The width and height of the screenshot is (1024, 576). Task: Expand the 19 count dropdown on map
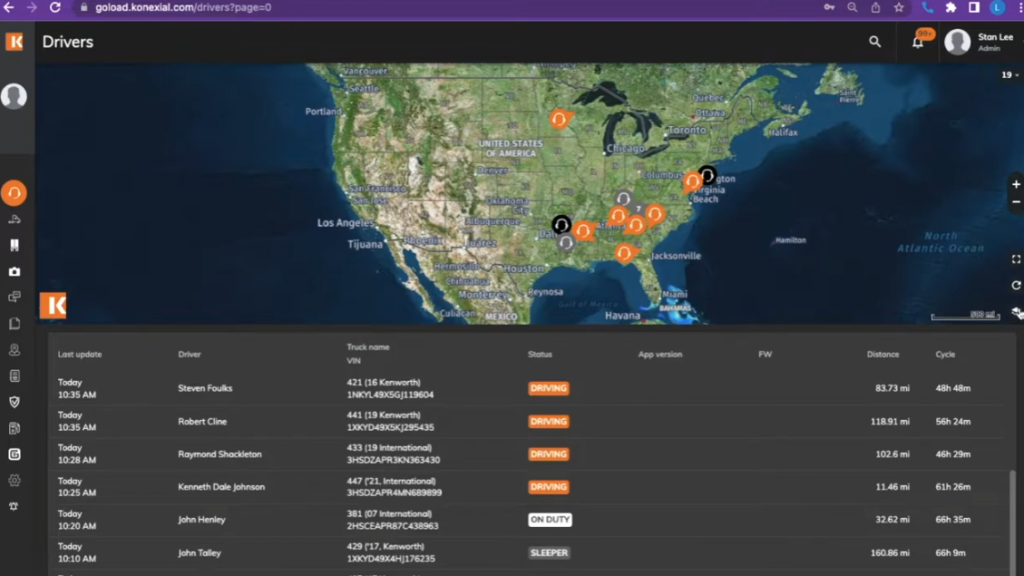tap(1010, 75)
